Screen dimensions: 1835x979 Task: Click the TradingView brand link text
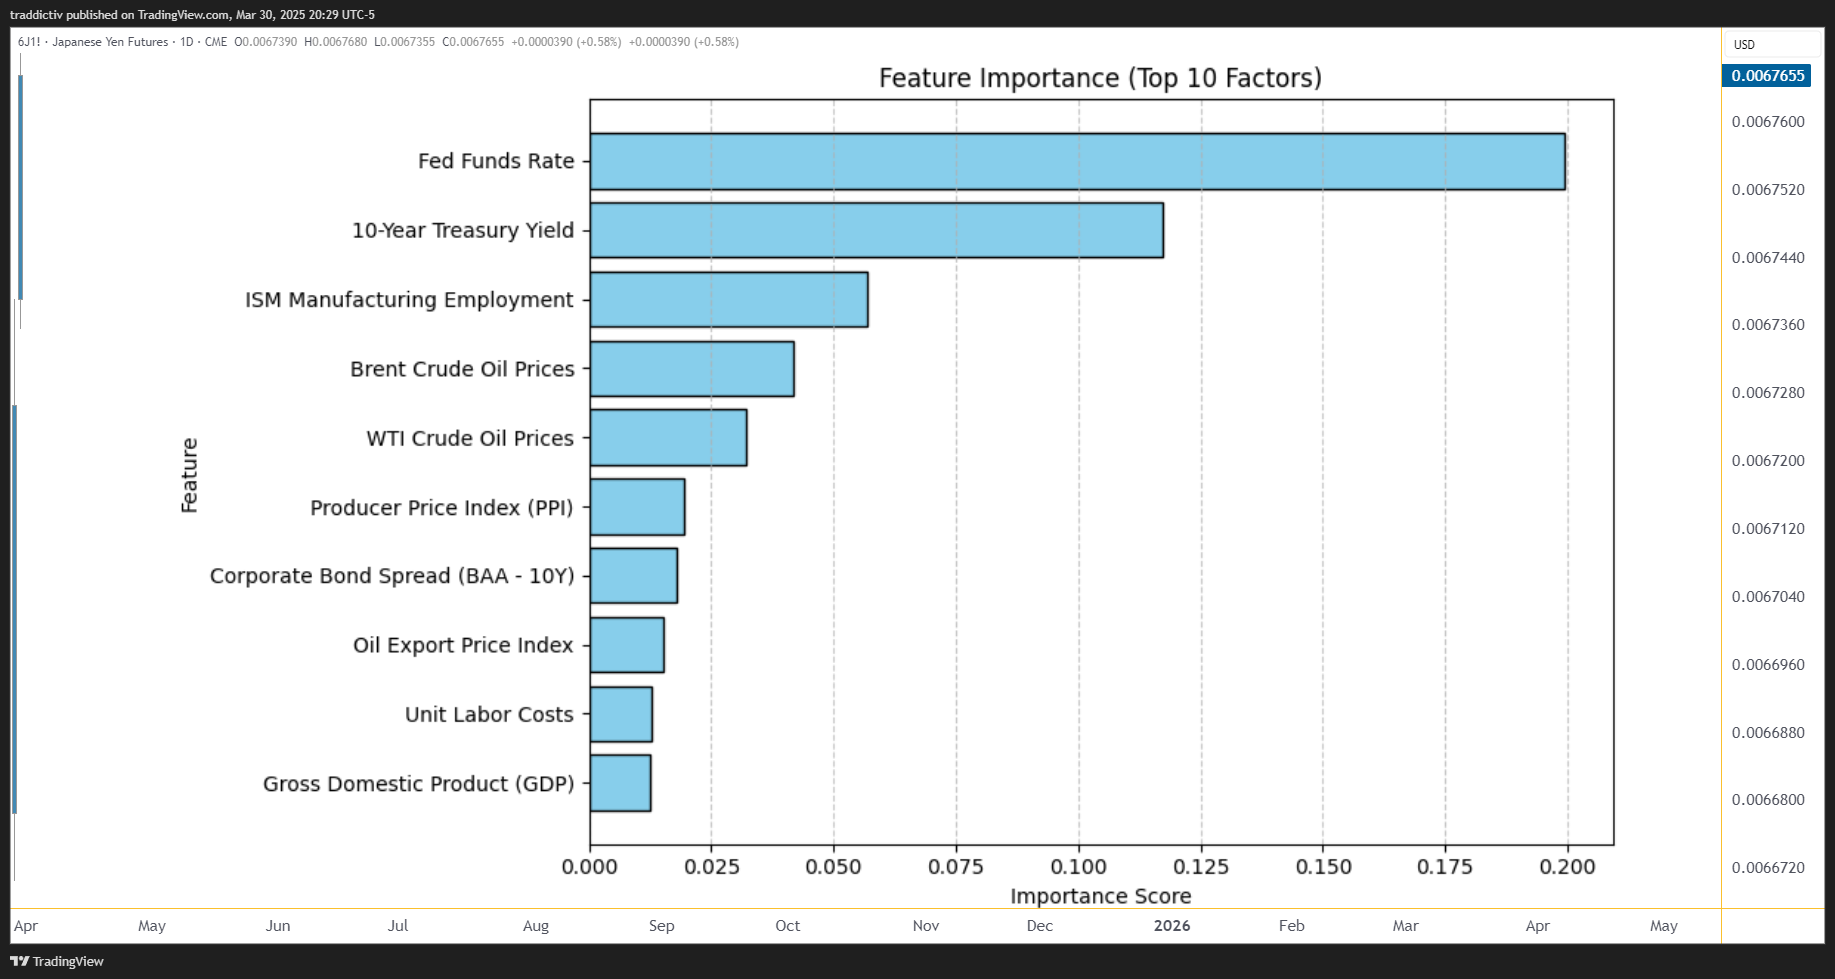pyautogui.click(x=68, y=961)
